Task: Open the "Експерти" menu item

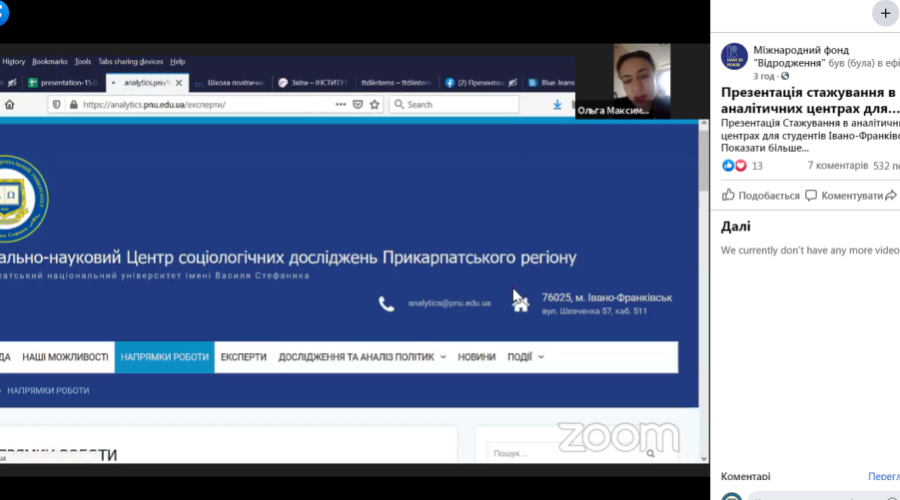Action: click(243, 357)
